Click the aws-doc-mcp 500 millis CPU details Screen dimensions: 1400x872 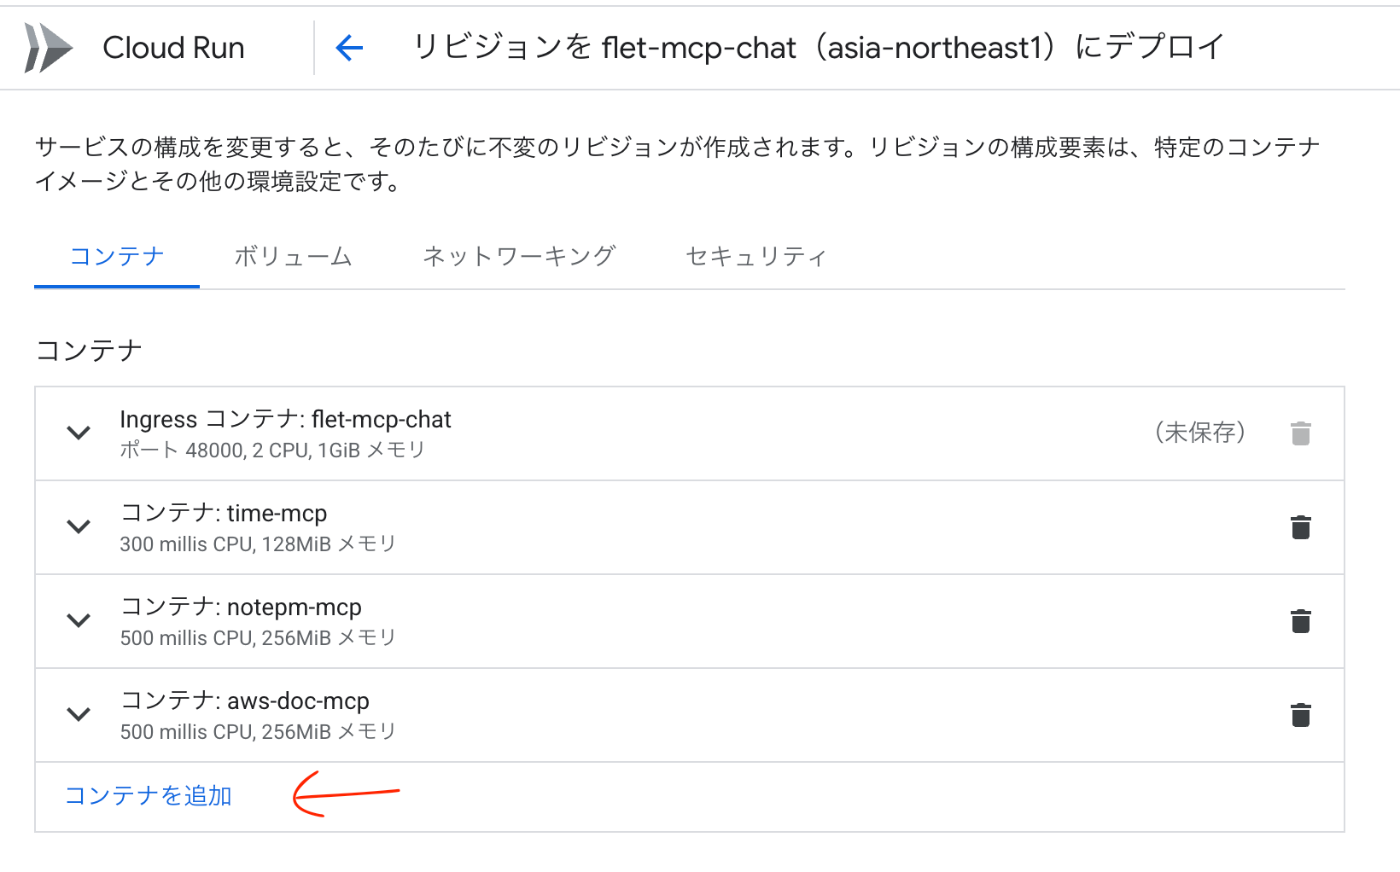point(258,733)
